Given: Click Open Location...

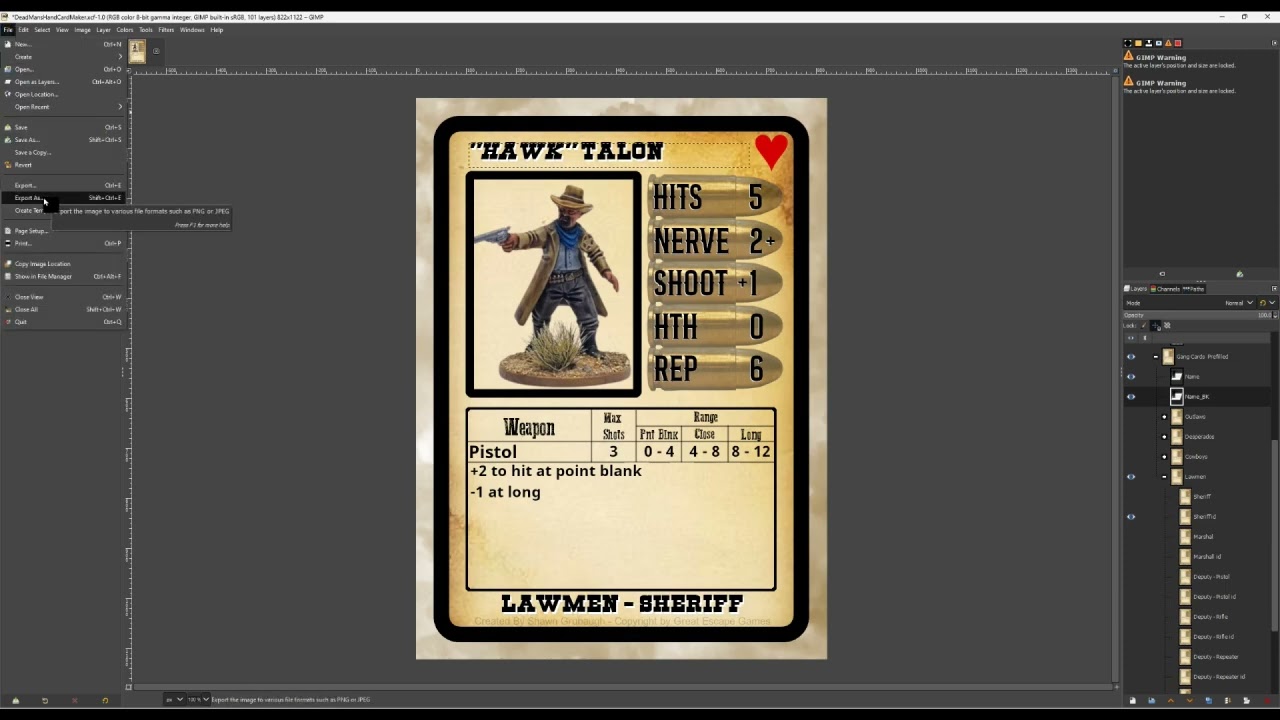Looking at the screenshot, I should (x=64, y=94).
